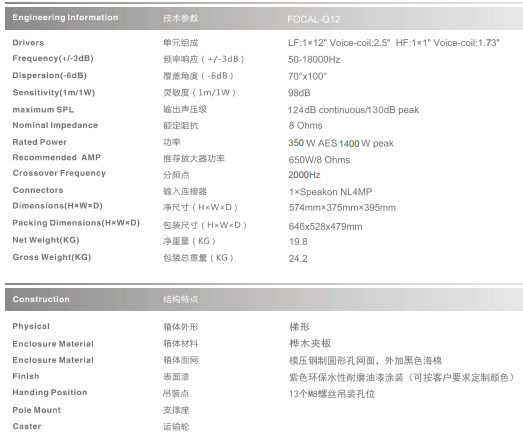Click the '表面漆' Chinese label
Viewport: 523px width, 436px height.
pos(176,377)
